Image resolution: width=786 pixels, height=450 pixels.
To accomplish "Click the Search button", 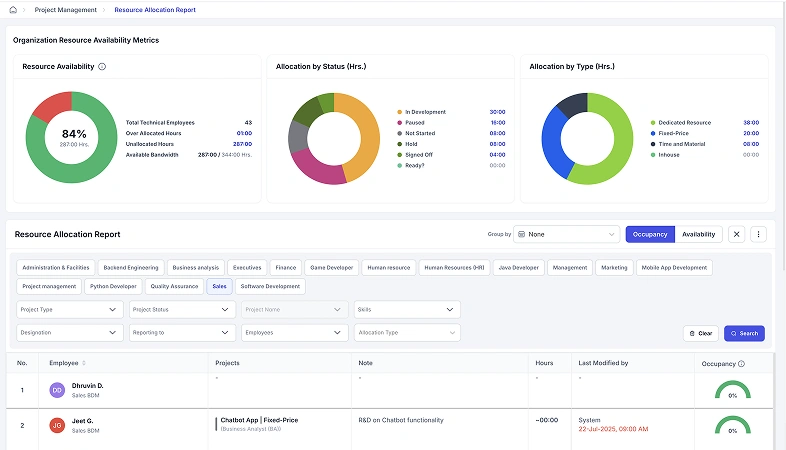I will (744, 333).
